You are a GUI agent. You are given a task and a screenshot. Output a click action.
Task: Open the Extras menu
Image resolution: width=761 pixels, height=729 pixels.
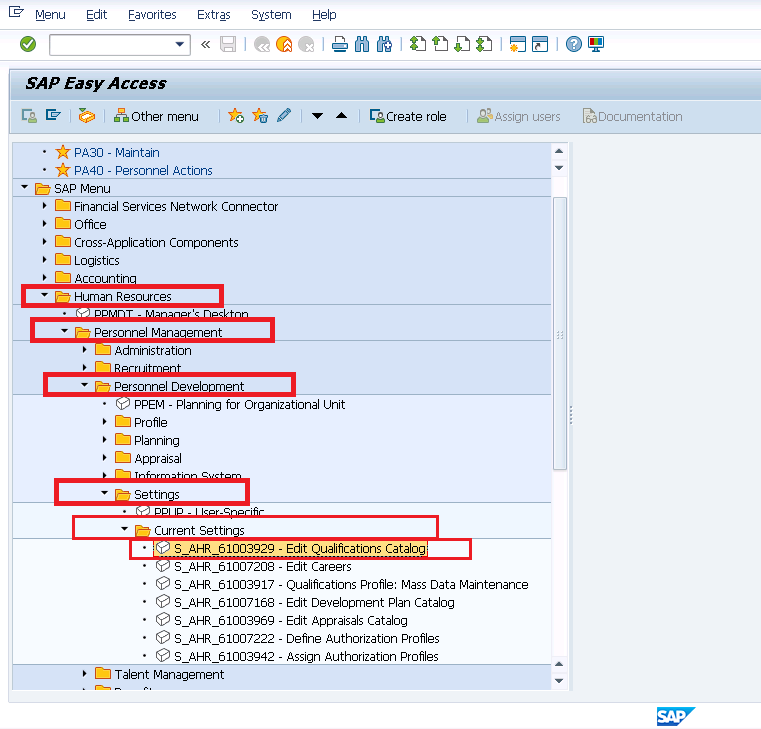[214, 15]
